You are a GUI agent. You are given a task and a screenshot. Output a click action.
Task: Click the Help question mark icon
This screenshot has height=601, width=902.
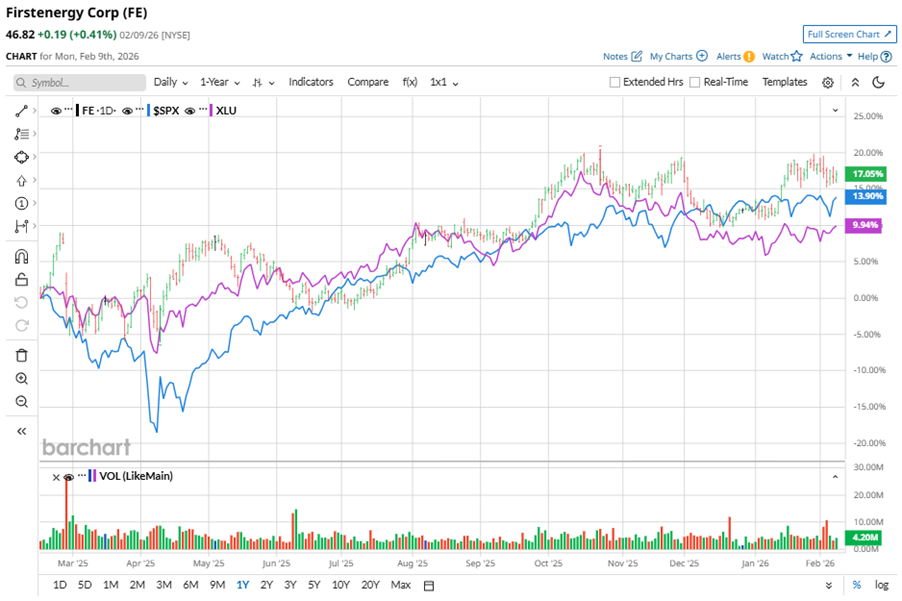[x=886, y=56]
